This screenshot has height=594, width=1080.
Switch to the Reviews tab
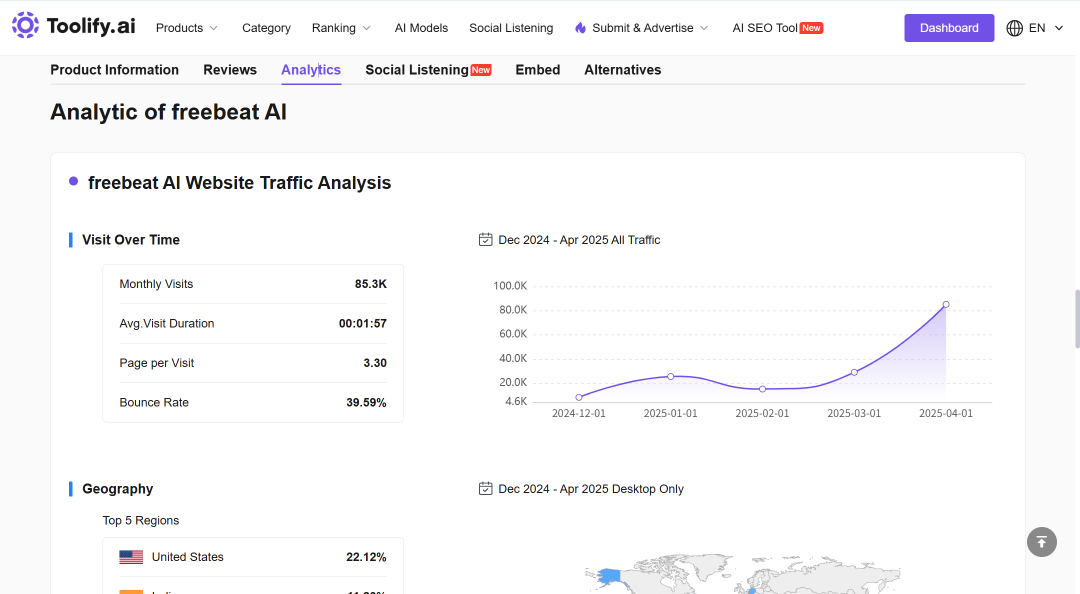coord(230,70)
